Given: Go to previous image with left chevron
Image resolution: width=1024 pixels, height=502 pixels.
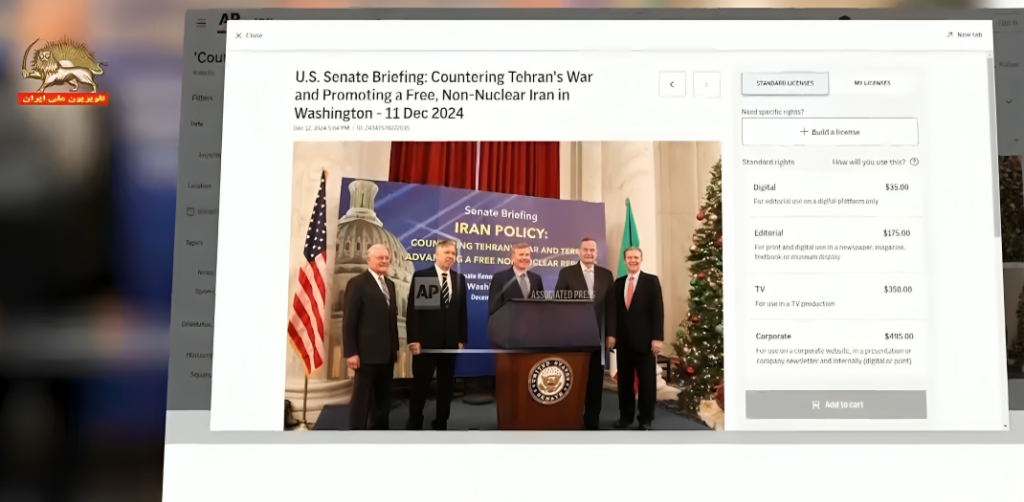Looking at the screenshot, I should [x=672, y=84].
